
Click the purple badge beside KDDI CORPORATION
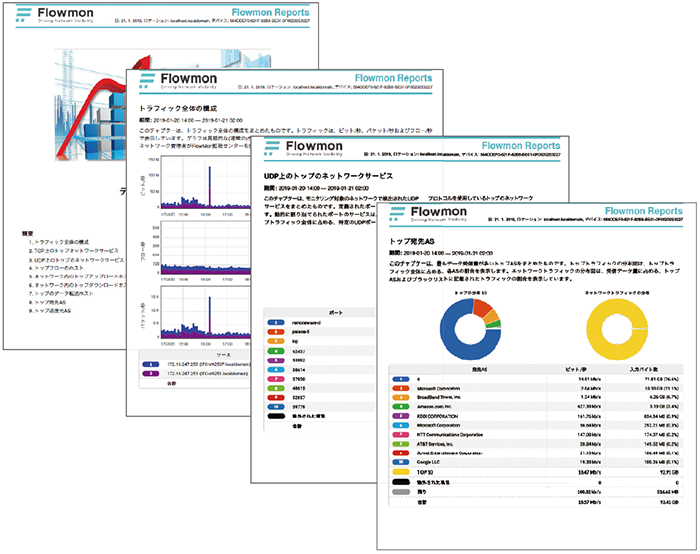(401, 416)
